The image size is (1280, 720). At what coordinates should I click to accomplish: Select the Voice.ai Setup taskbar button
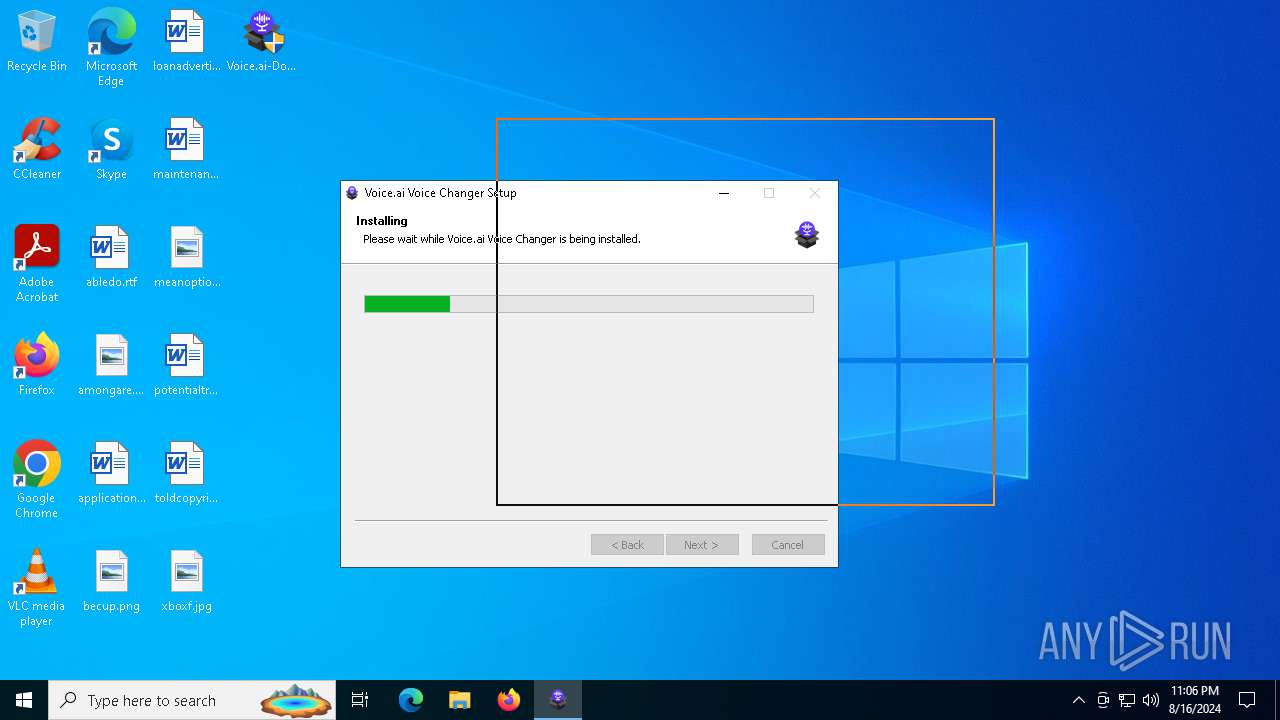(558, 700)
